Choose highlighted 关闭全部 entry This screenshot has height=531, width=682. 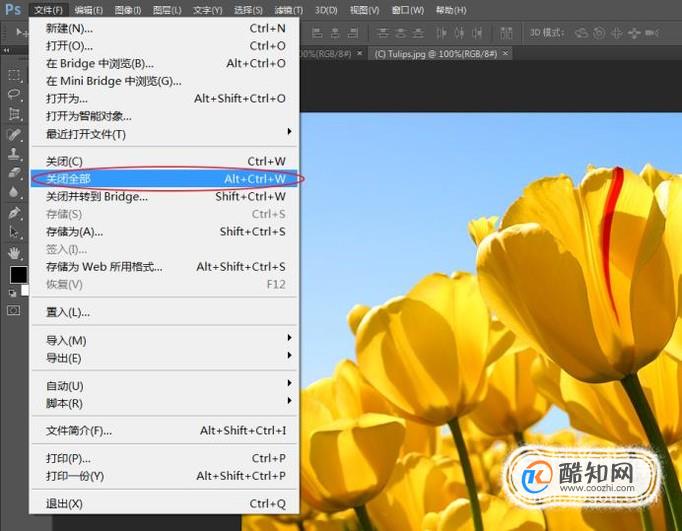pos(164,179)
